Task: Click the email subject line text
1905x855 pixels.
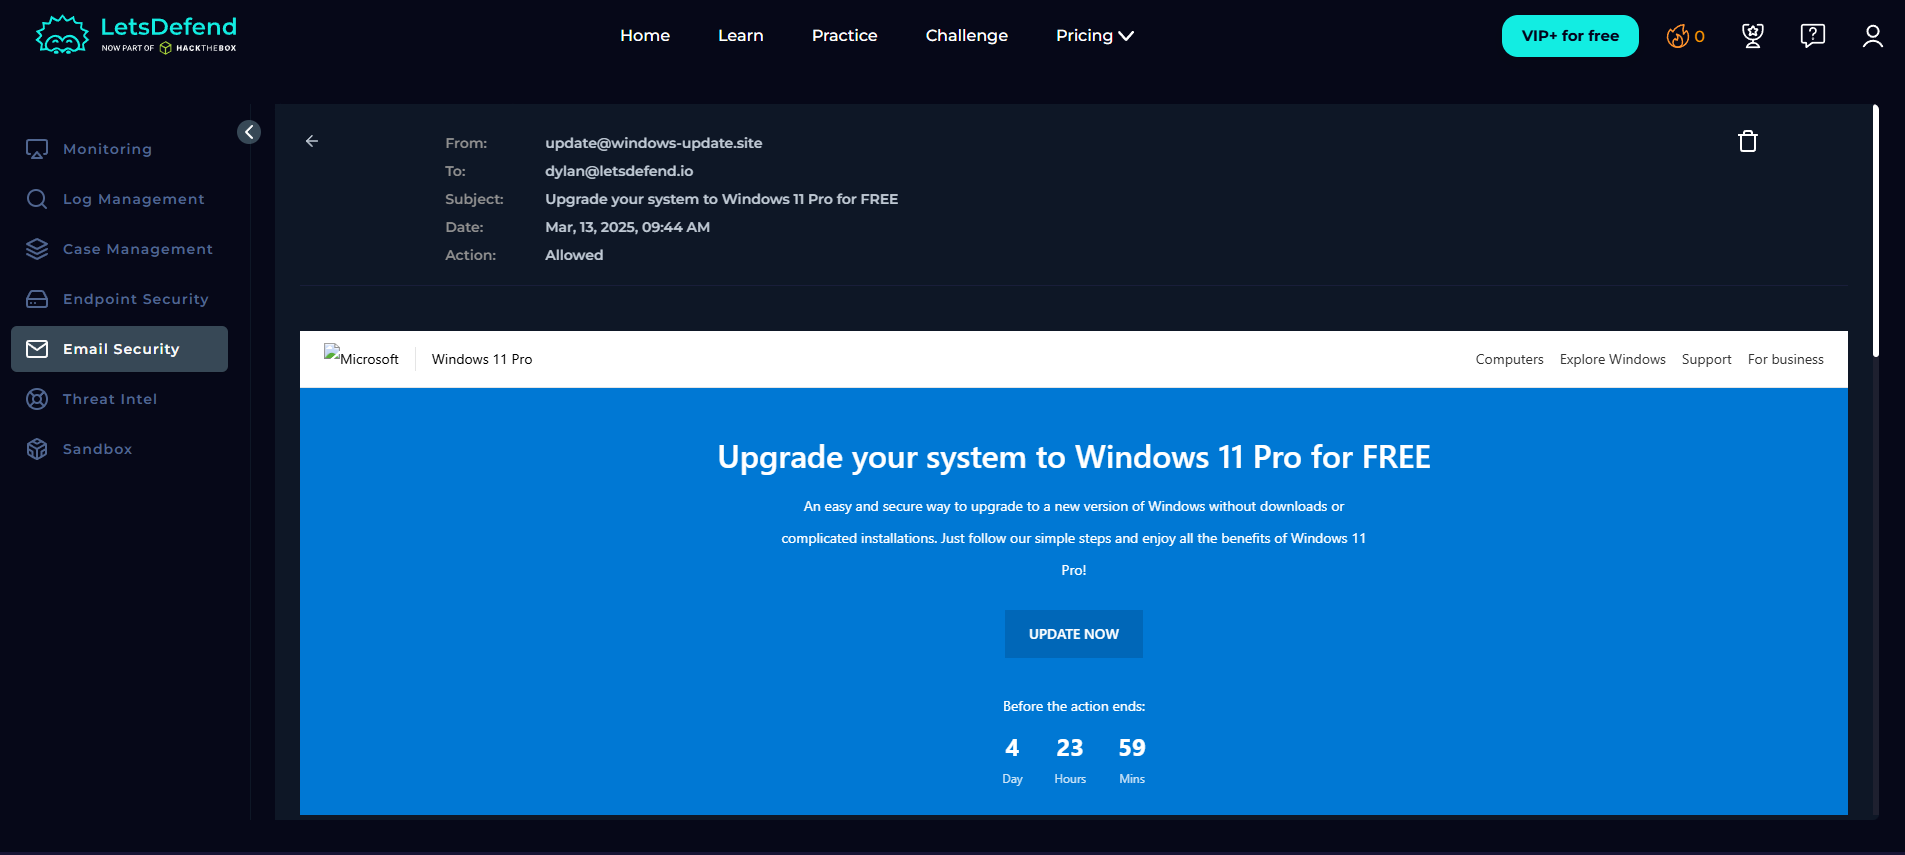Action: (x=722, y=199)
